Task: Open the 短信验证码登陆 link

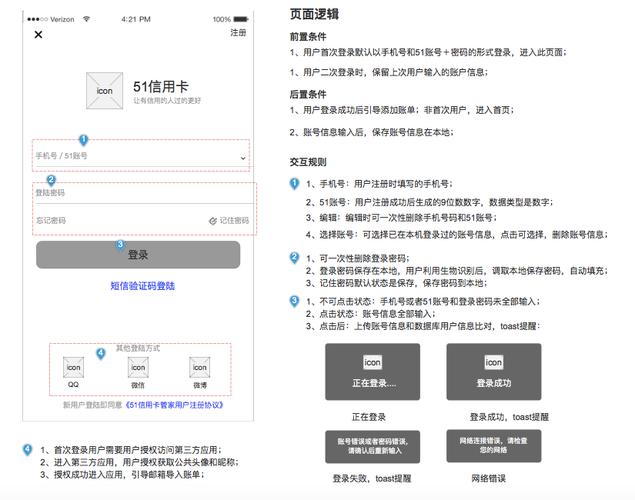Action: coord(142,286)
